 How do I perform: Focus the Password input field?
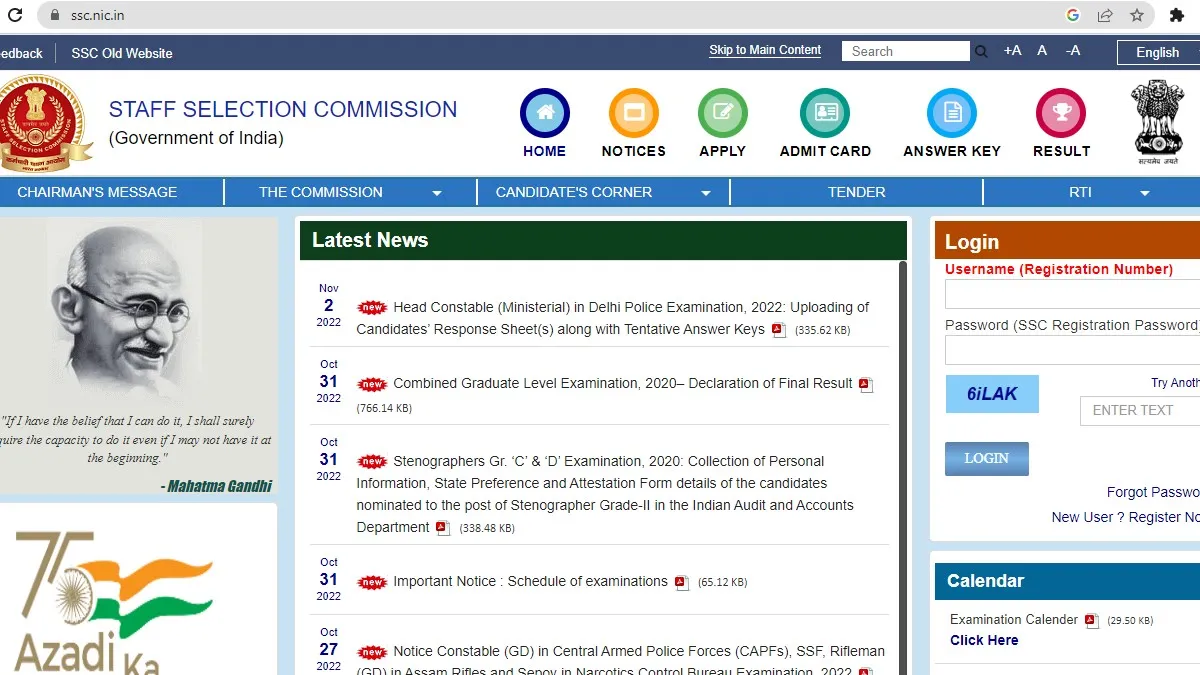pyautogui.click(x=1072, y=350)
